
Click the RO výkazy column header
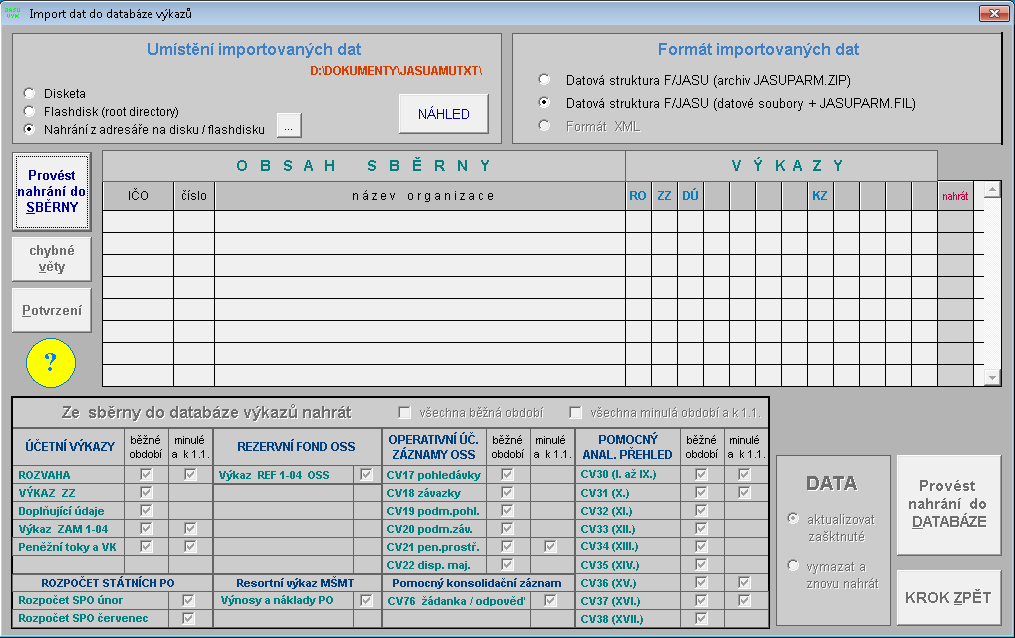[638, 195]
